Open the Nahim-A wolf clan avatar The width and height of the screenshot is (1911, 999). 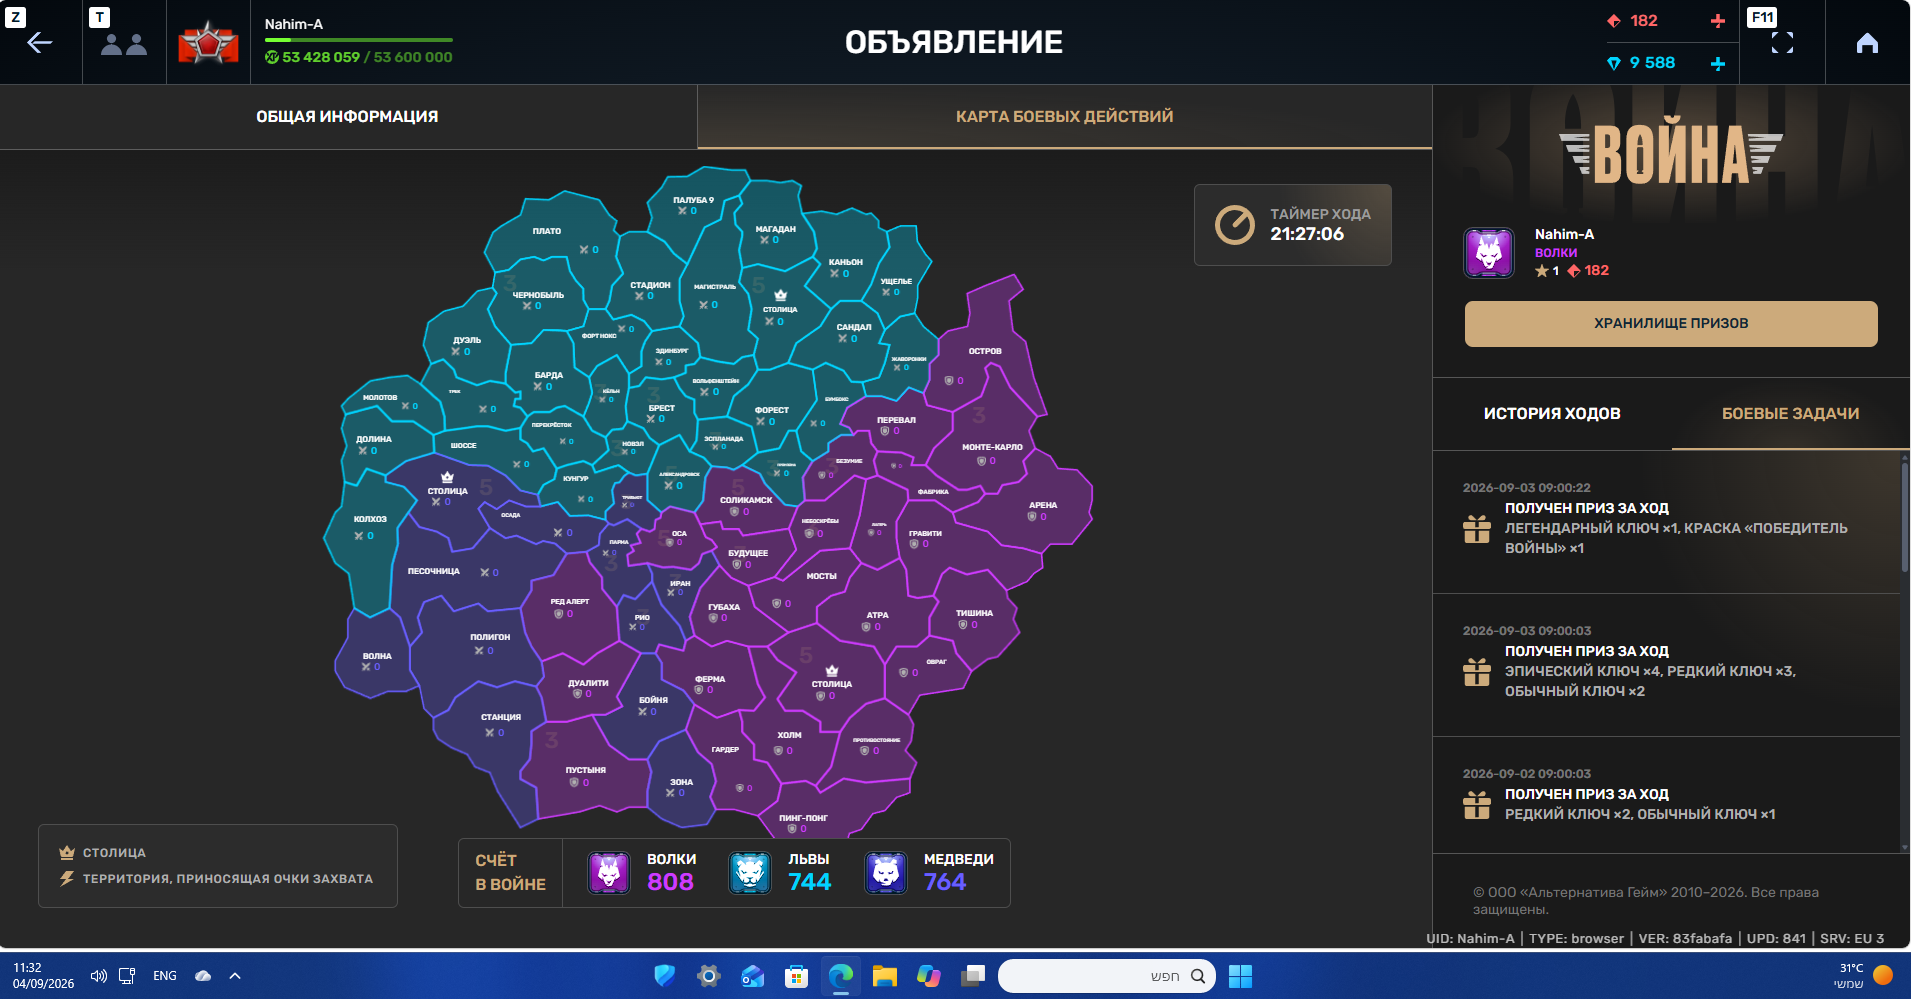pyautogui.click(x=1489, y=252)
